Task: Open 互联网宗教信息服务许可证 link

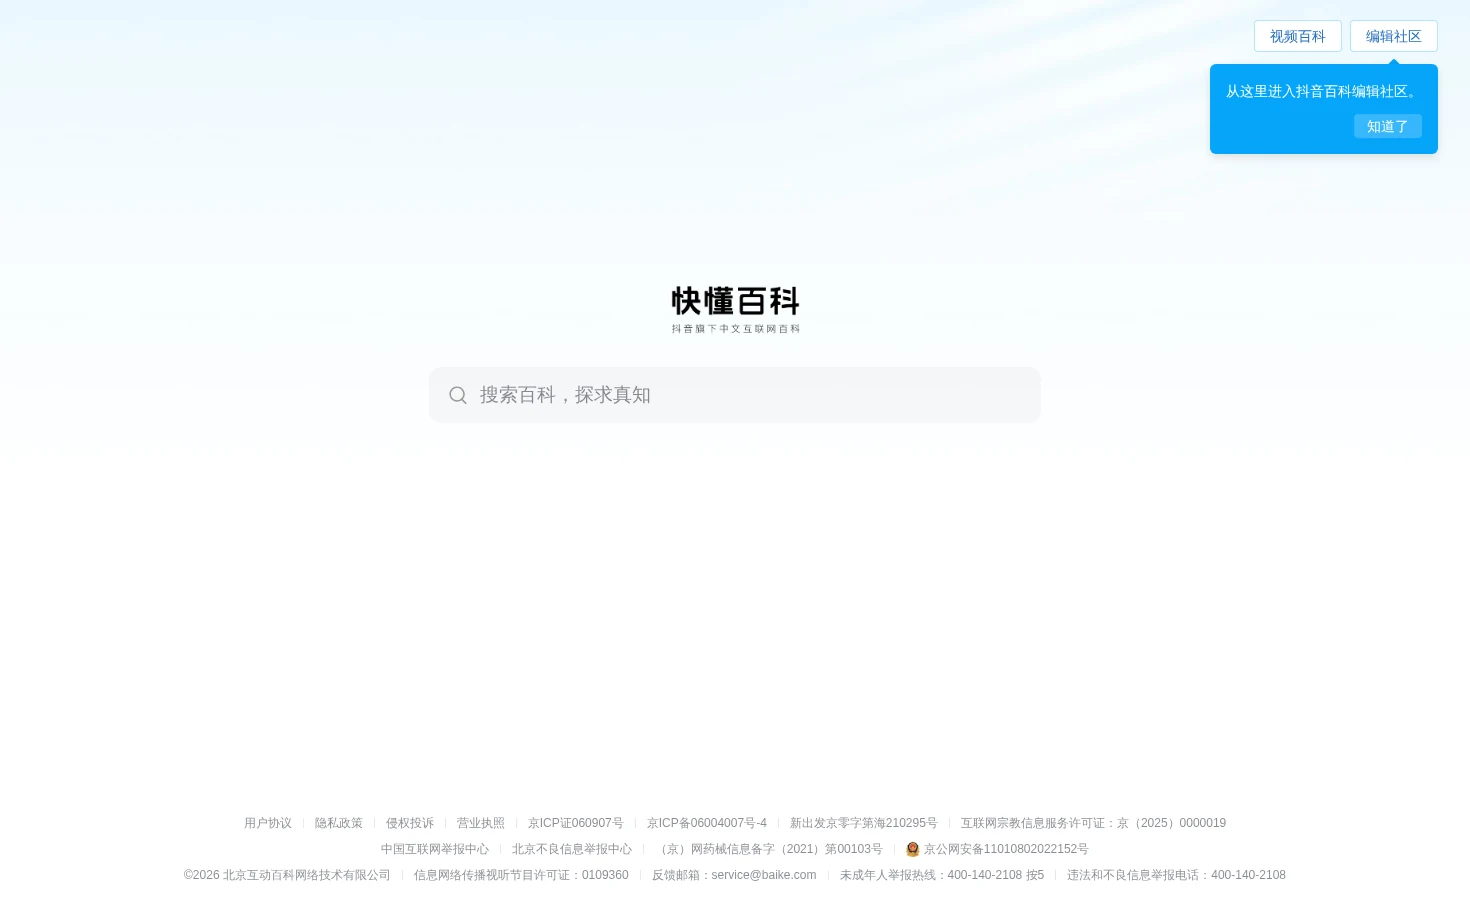Action: 1093,823
